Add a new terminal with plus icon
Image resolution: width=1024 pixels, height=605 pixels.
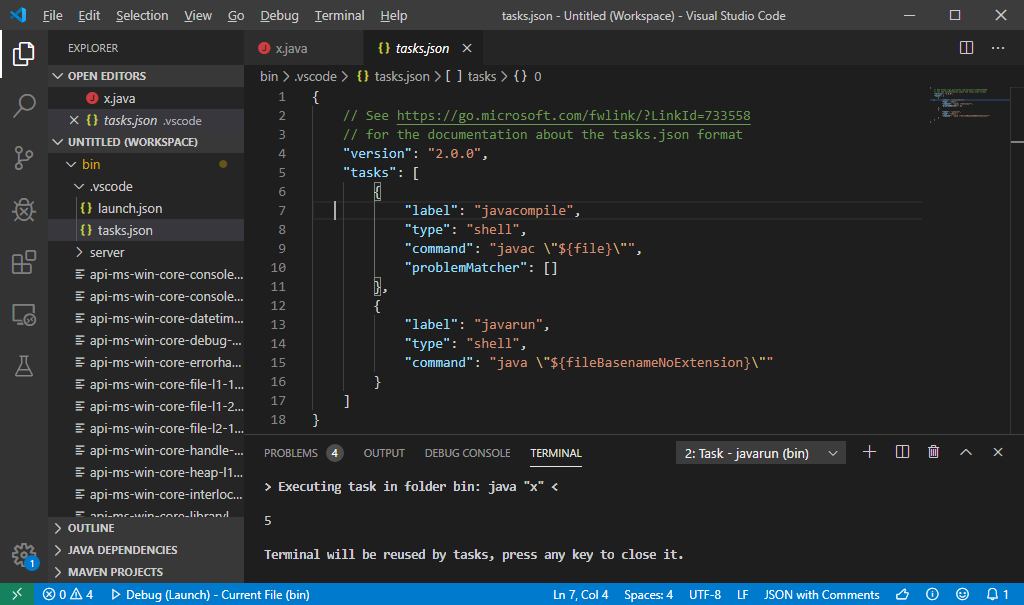click(869, 452)
